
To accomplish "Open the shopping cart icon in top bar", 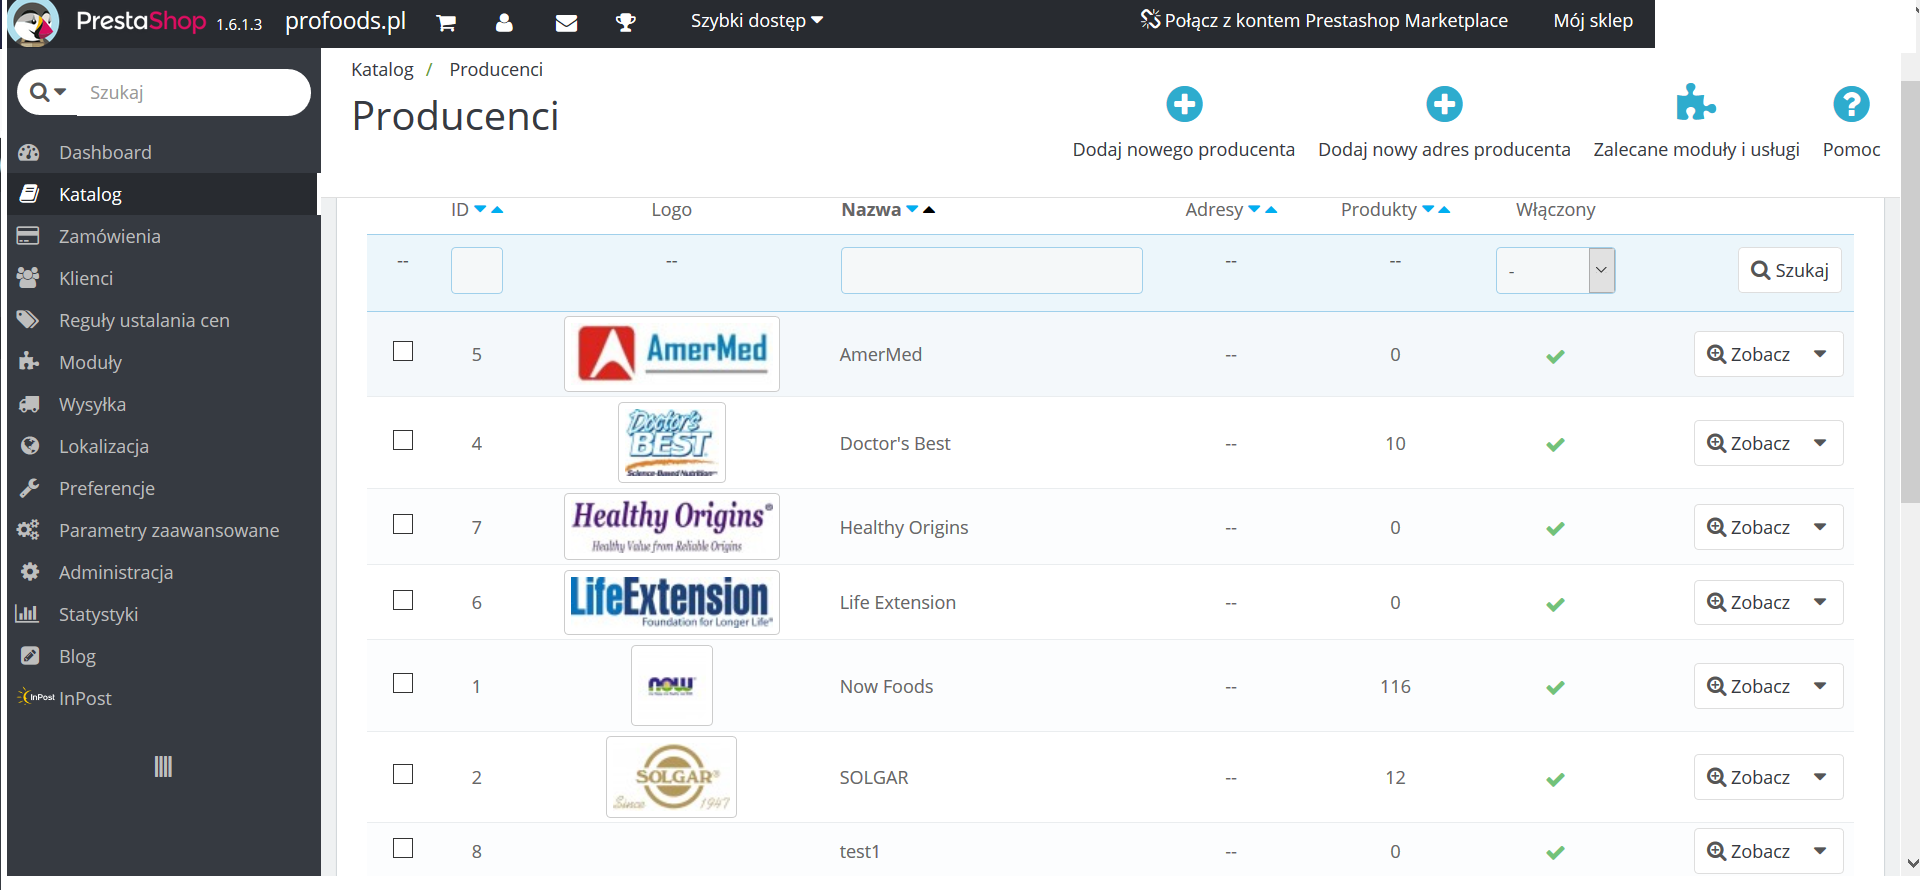I will pos(446,22).
